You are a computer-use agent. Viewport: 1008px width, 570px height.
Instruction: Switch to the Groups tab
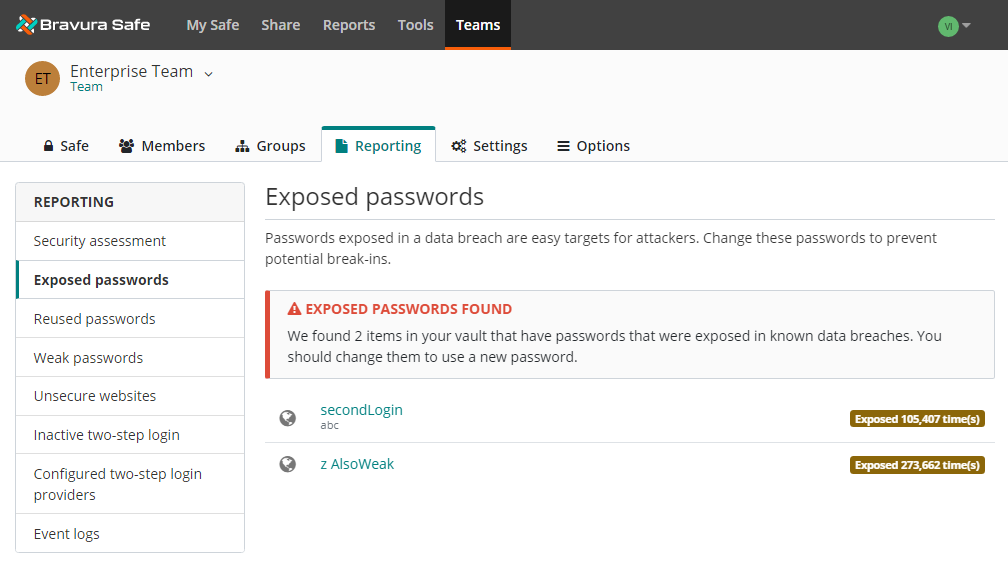coord(270,146)
